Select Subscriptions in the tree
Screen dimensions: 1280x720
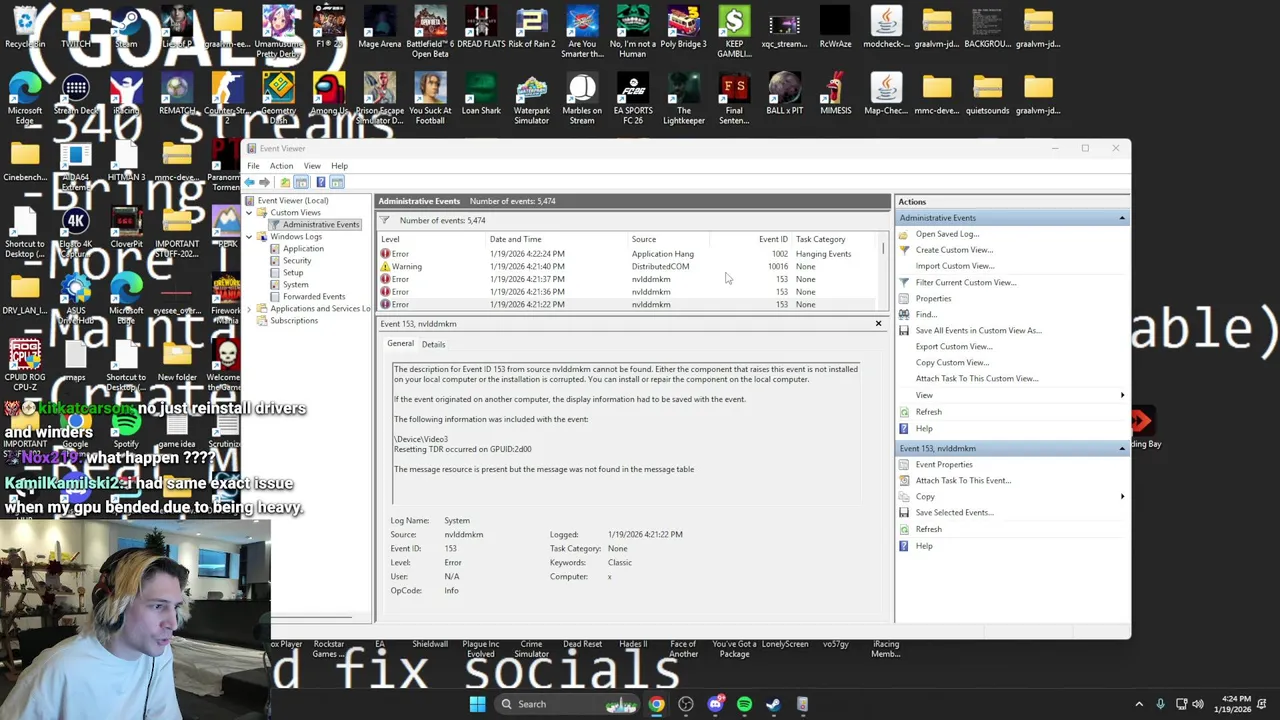point(294,321)
